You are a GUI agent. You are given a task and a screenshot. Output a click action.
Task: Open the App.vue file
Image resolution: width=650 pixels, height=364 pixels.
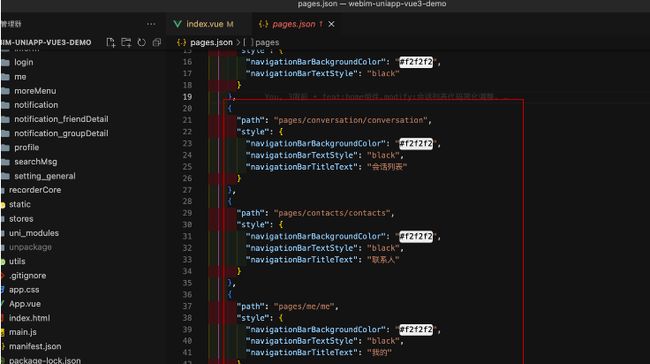[x=25, y=303]
